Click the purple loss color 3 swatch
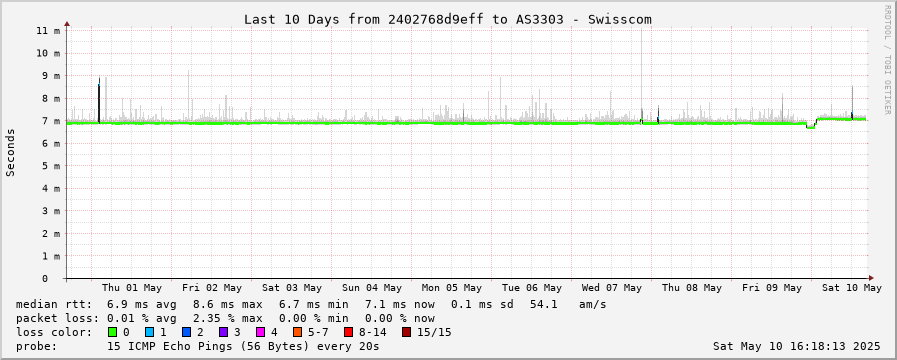This screenshot has width=897, height=360. 223,333
